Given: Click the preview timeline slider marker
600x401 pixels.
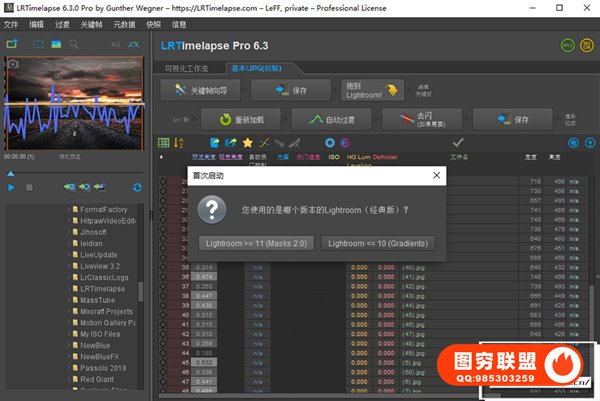Looking at the screenshot, I should pos(11,172).
